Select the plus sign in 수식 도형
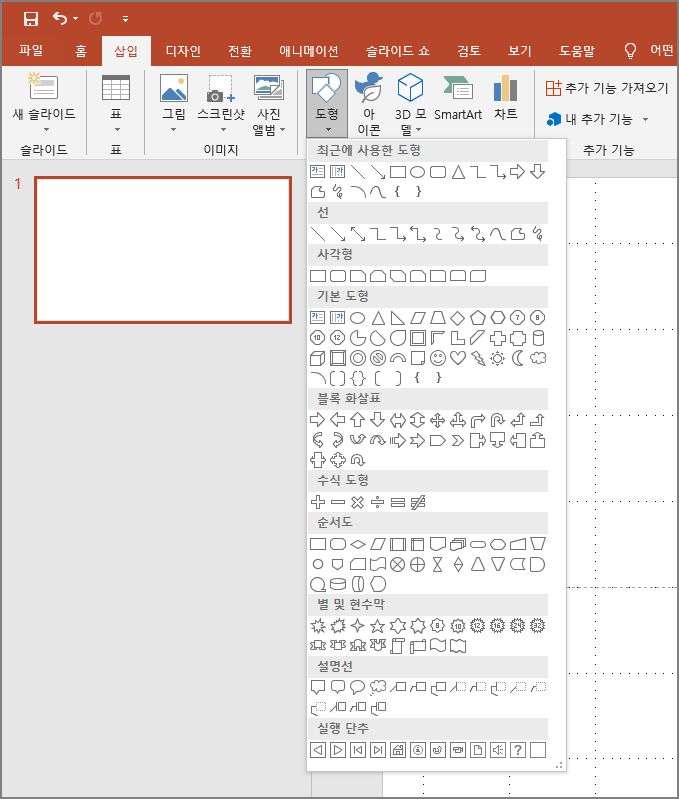Viewport: 679px width, 799px height. (318, 502)
